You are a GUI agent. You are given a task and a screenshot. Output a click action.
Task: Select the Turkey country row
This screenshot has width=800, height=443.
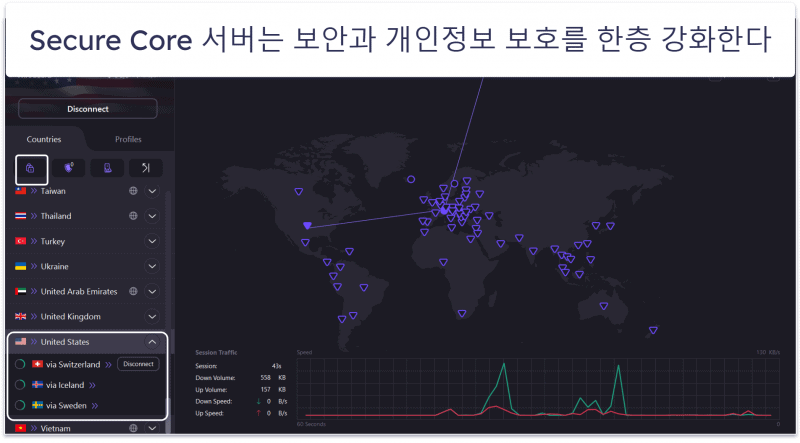click(x=87, y=241)
